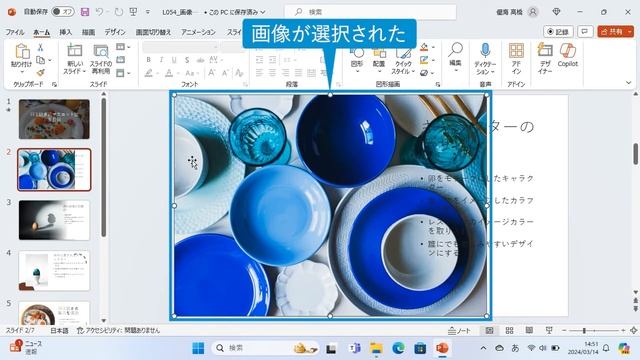Open the Customize Quick Access Toolbar dropdown
Screen dimensions: 640x360
point(148,12)
